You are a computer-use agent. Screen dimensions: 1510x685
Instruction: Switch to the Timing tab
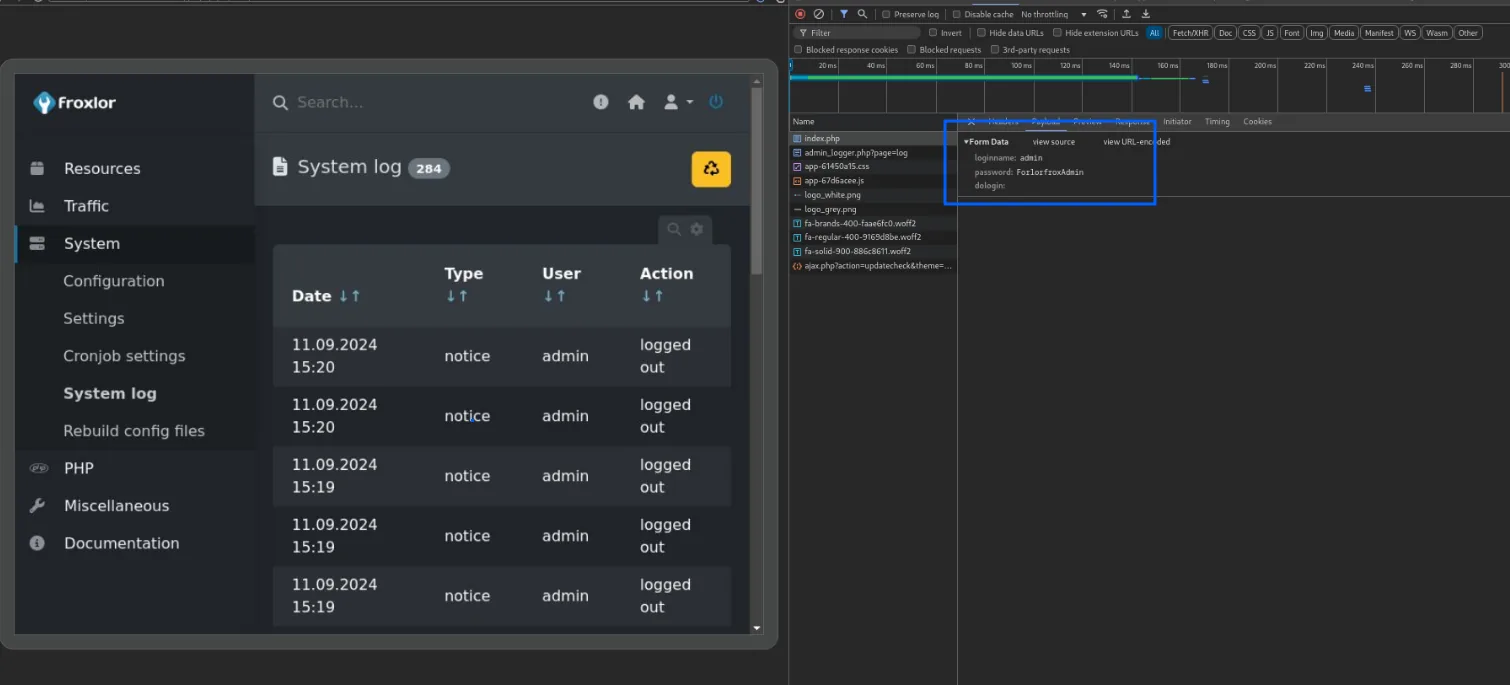click(x=1217, y=122)
